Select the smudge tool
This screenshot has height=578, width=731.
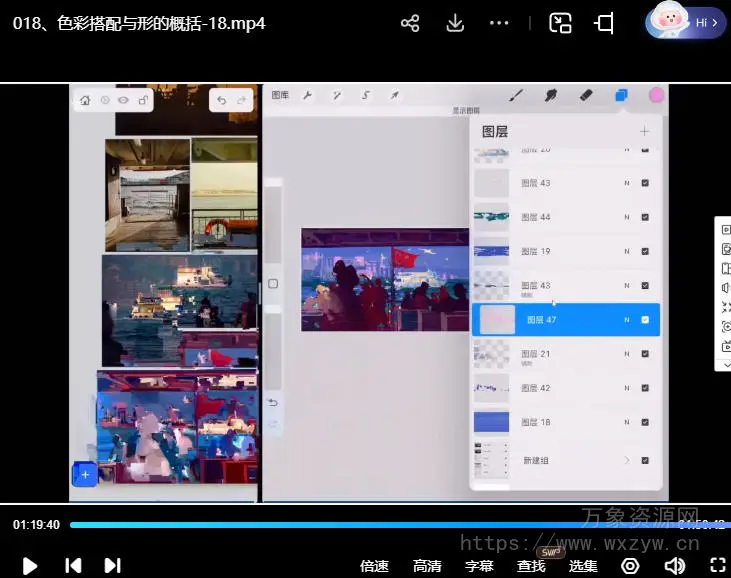550,95
